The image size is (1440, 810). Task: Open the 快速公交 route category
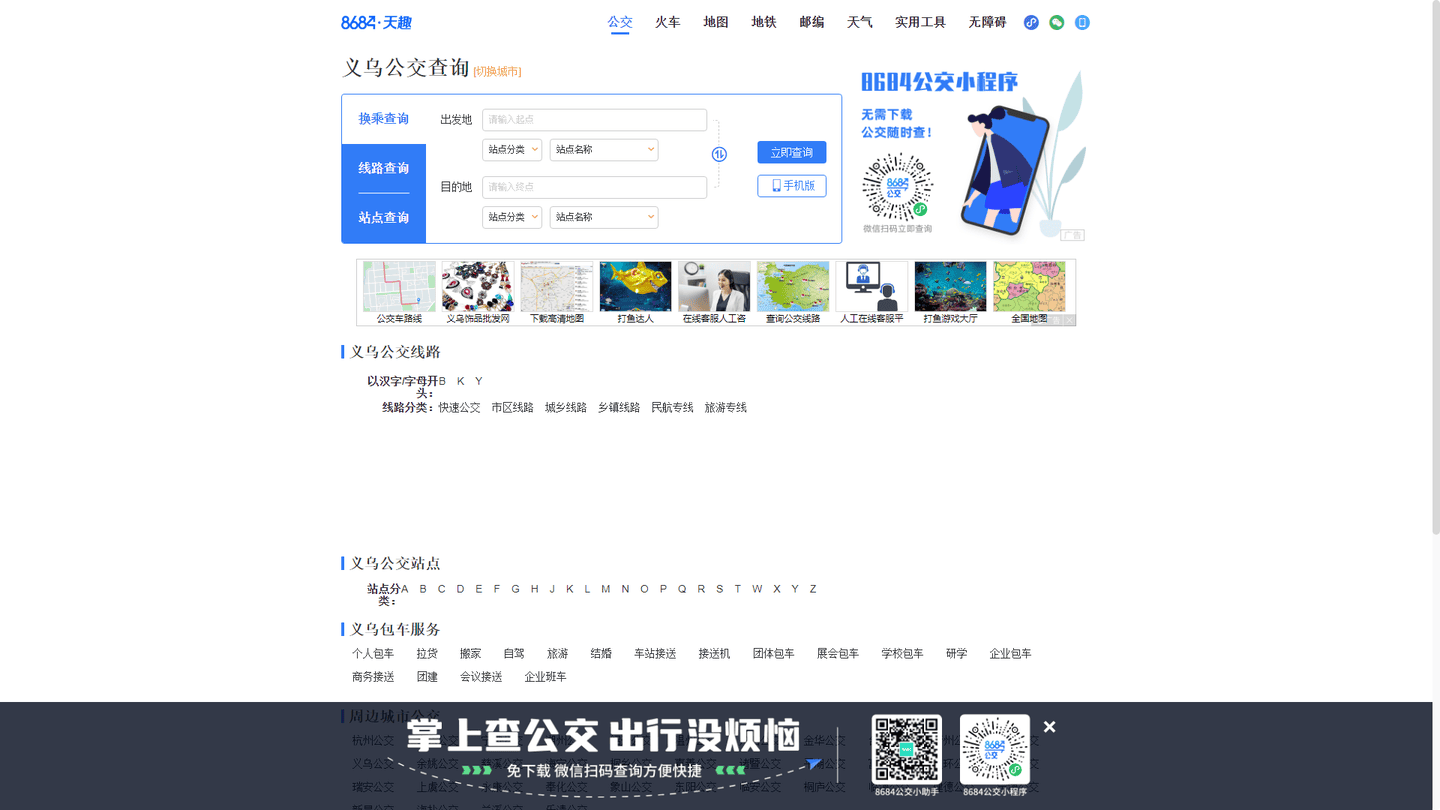pos(459,408)
